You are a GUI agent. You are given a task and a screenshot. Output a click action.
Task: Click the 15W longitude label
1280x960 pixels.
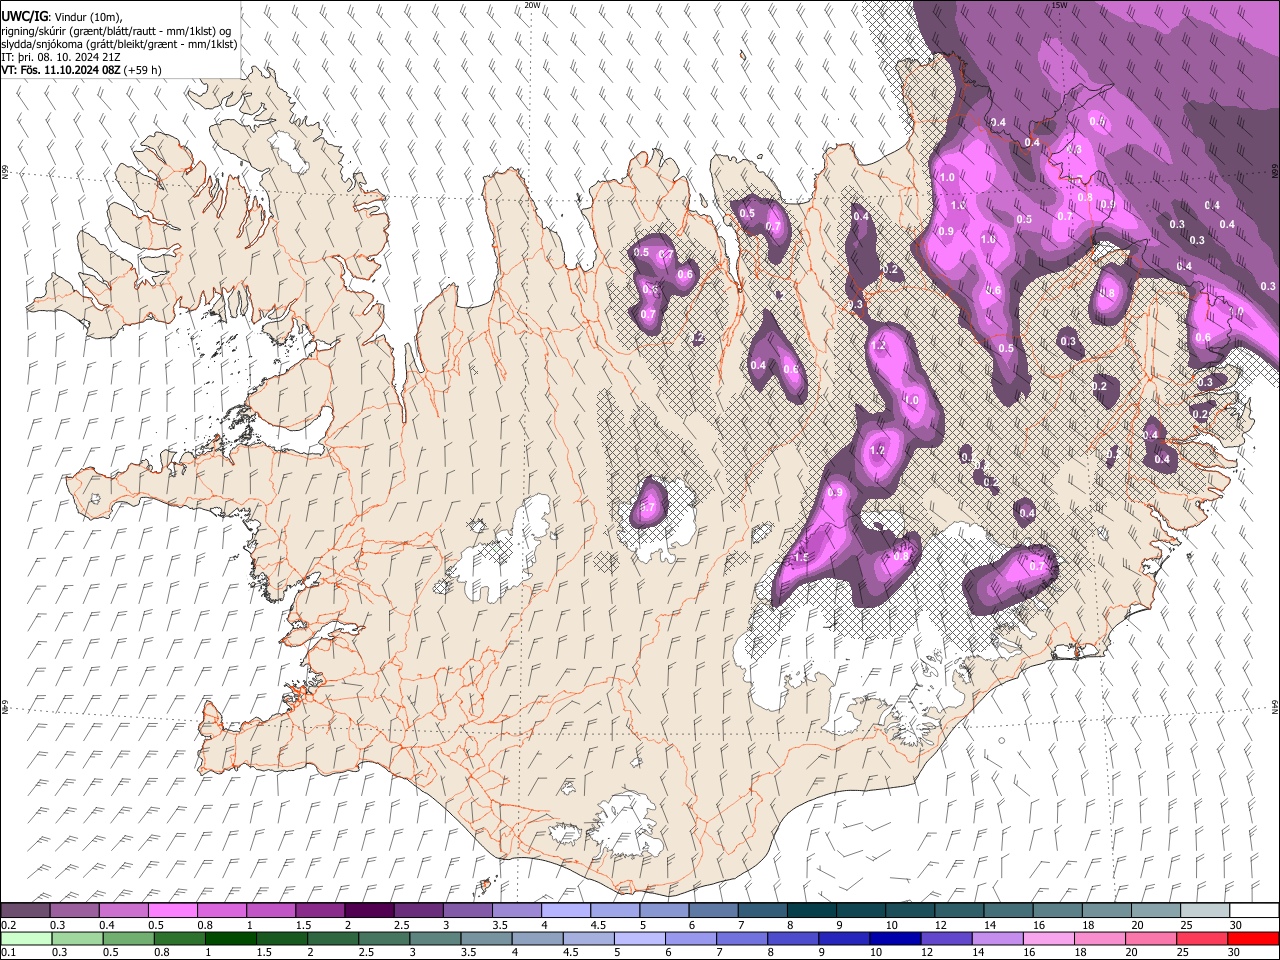click(1059, 5)
